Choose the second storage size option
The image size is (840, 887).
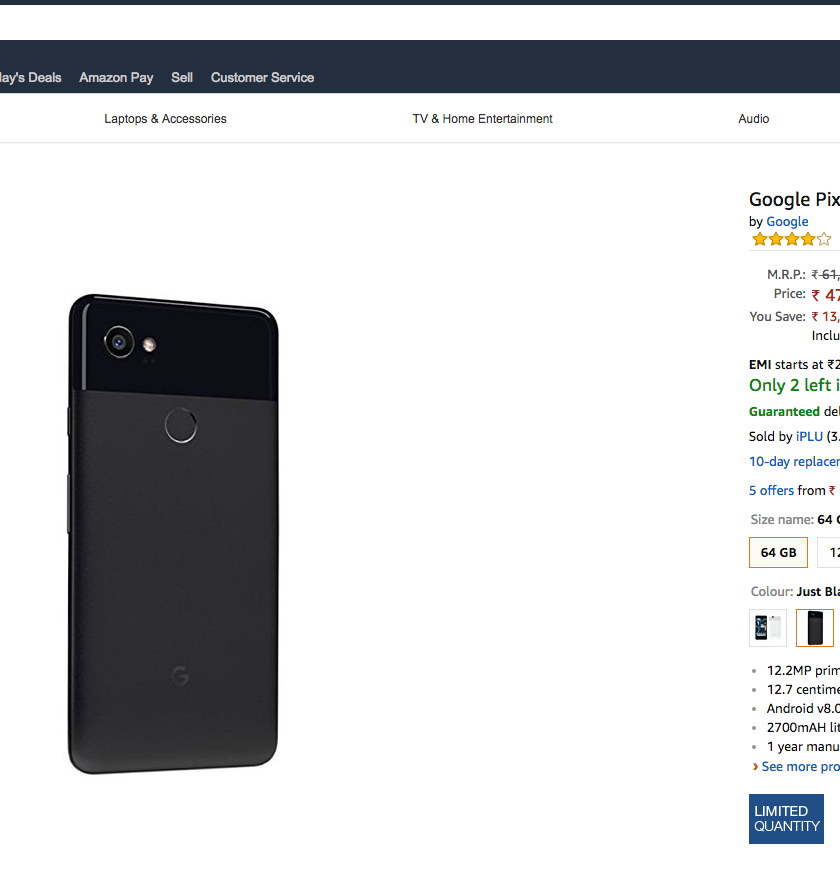(x=830, y=552)
